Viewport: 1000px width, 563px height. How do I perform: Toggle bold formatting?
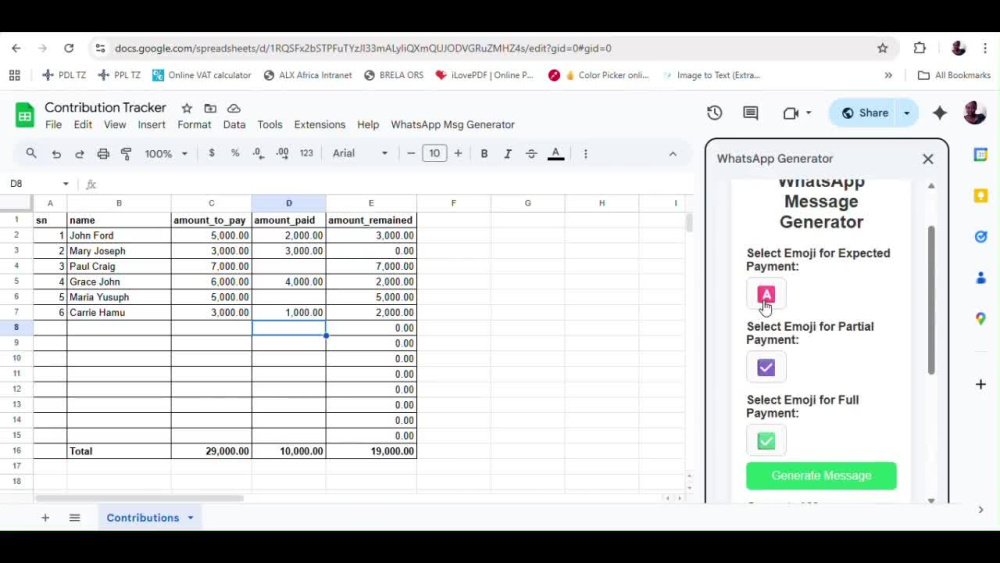(484, 154)
